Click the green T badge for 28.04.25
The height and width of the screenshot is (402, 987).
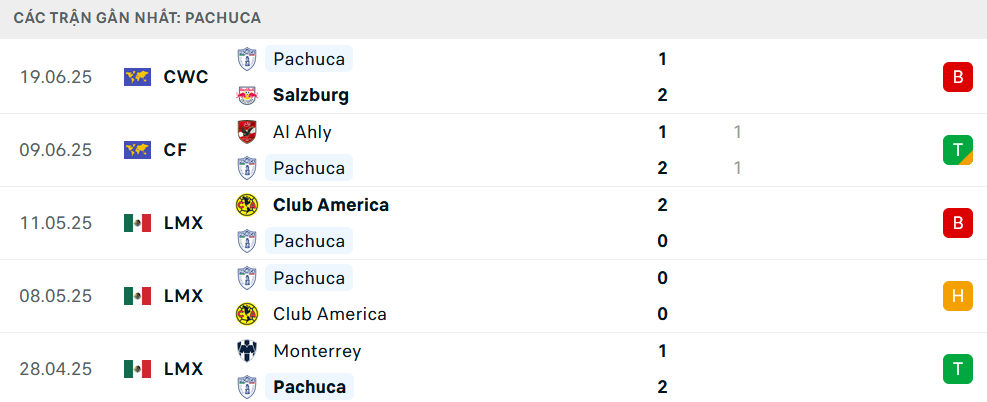(957, 369)
